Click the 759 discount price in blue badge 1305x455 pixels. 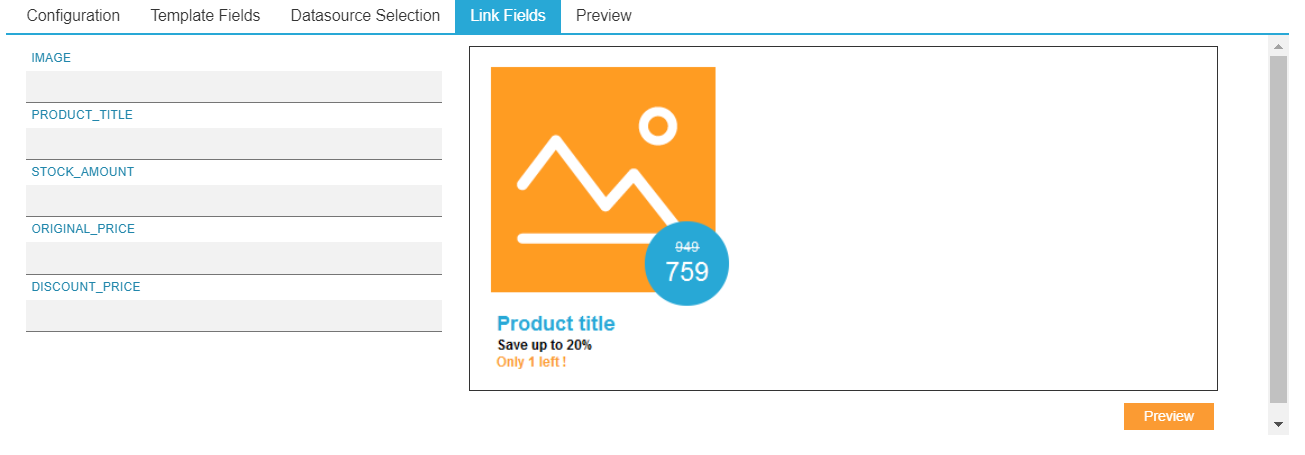(687, 272)
